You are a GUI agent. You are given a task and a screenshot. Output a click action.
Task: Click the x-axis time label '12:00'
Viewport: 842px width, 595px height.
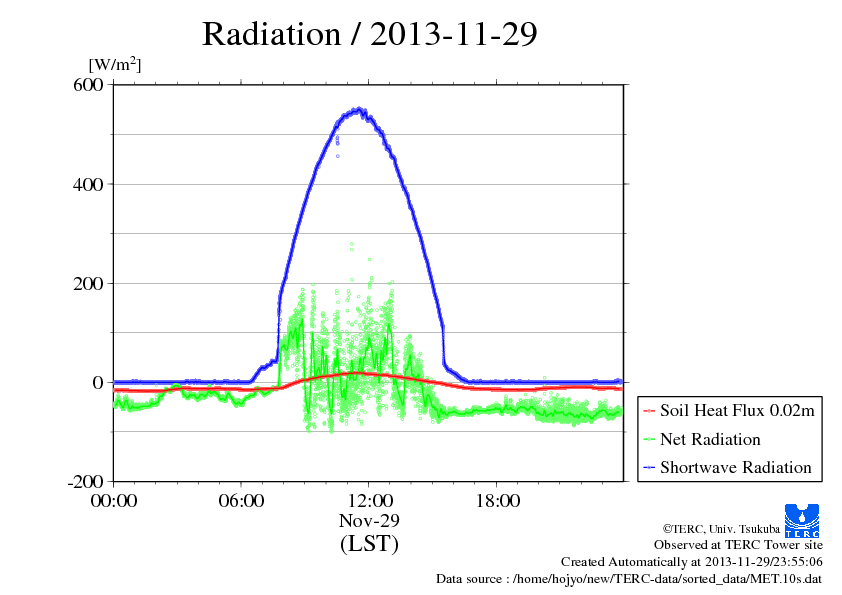369,501
